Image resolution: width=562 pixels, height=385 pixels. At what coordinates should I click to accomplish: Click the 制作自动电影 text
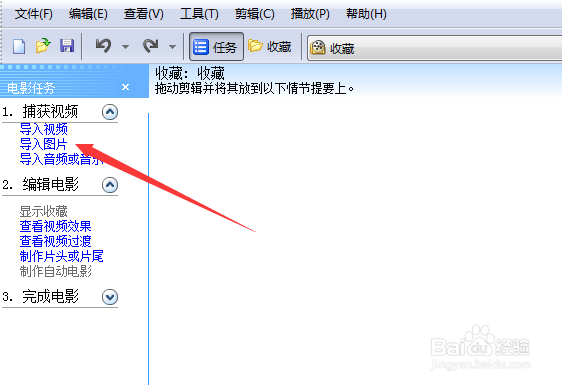56,271
